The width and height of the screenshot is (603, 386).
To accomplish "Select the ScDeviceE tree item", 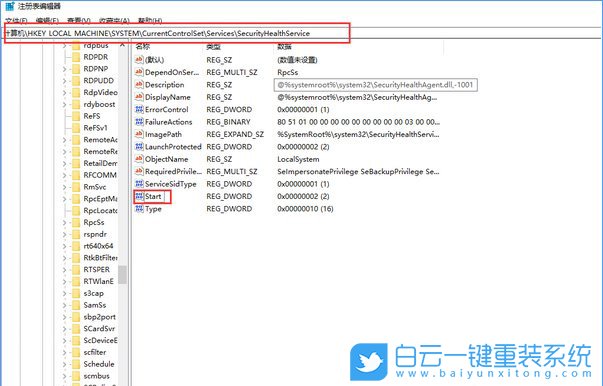I will pyautogui.click(x=100, y=341).
